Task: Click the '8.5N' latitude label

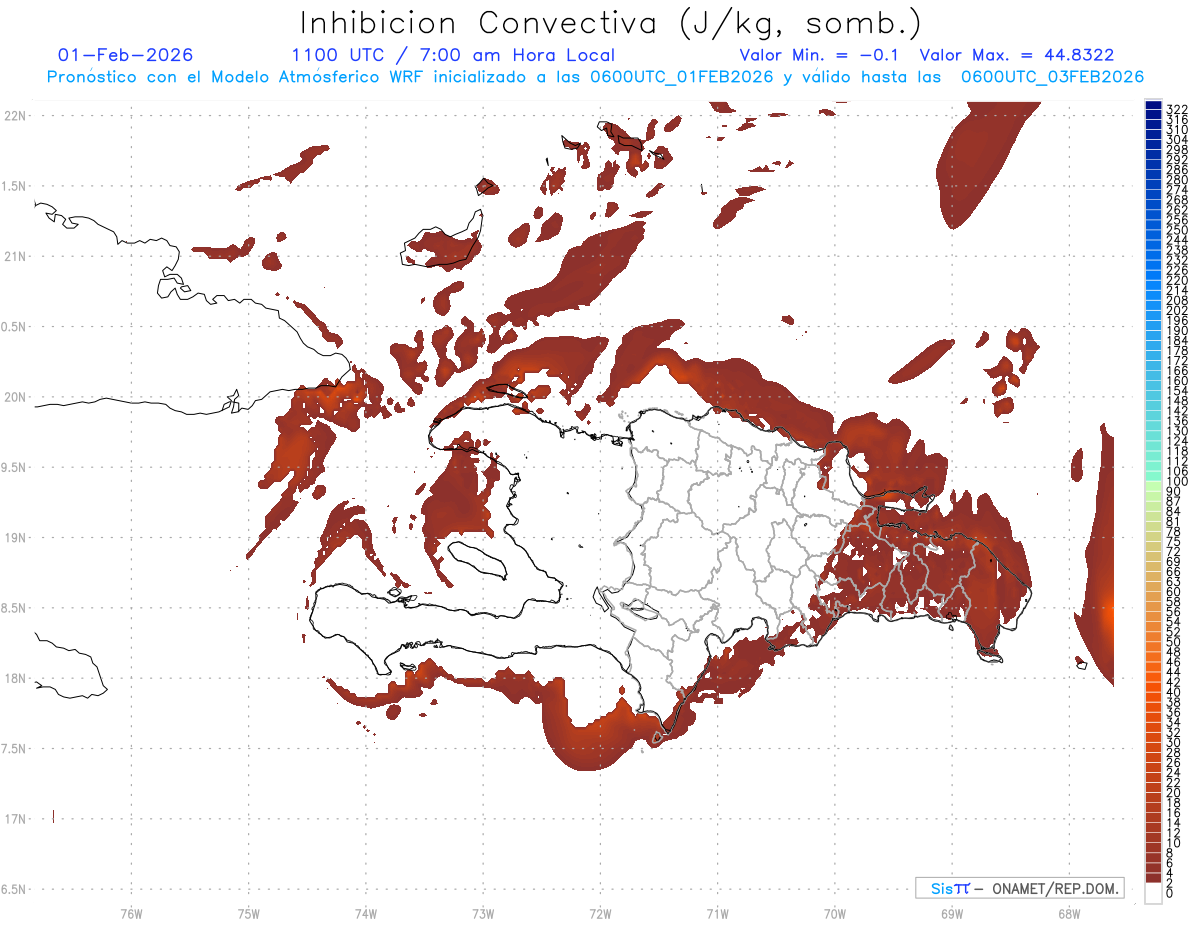Action: [15, 608]
